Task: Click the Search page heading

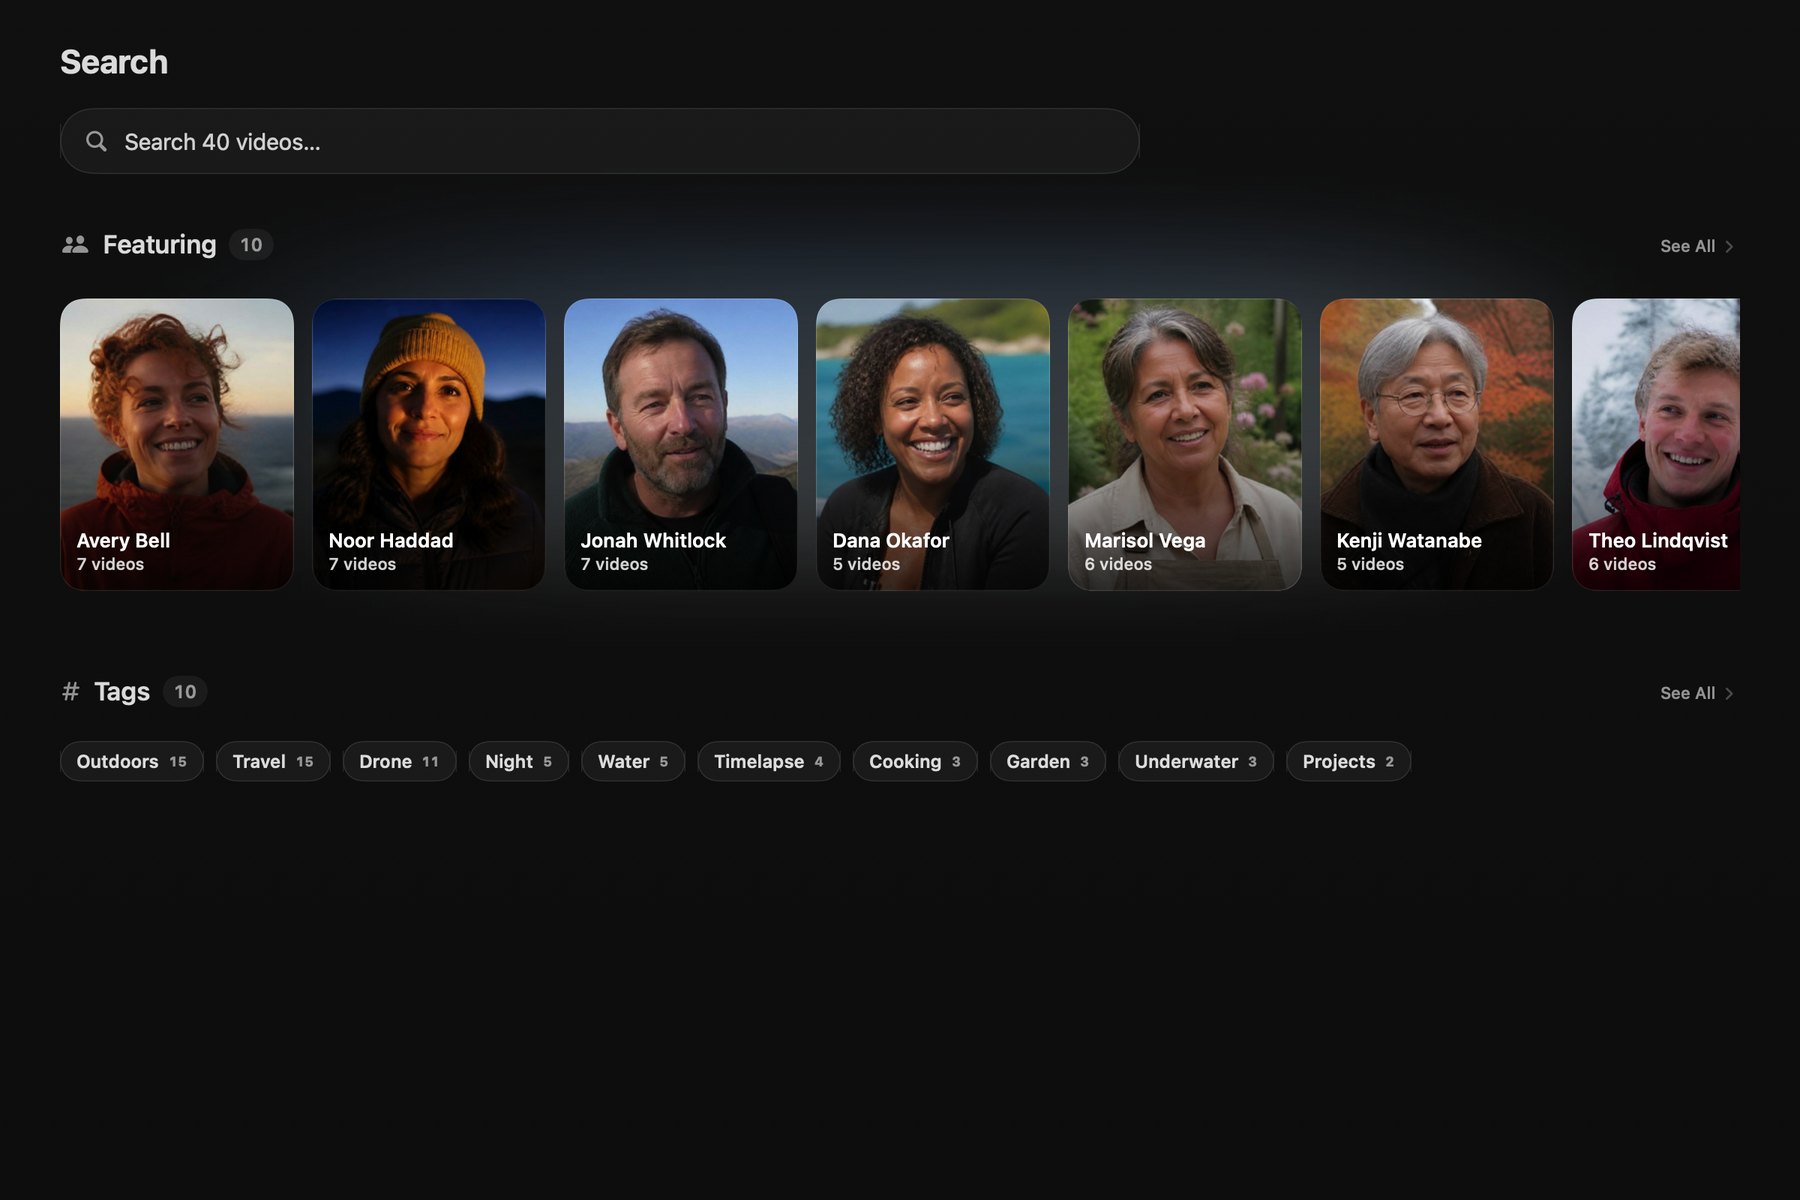Action: (x=114, y=62)
